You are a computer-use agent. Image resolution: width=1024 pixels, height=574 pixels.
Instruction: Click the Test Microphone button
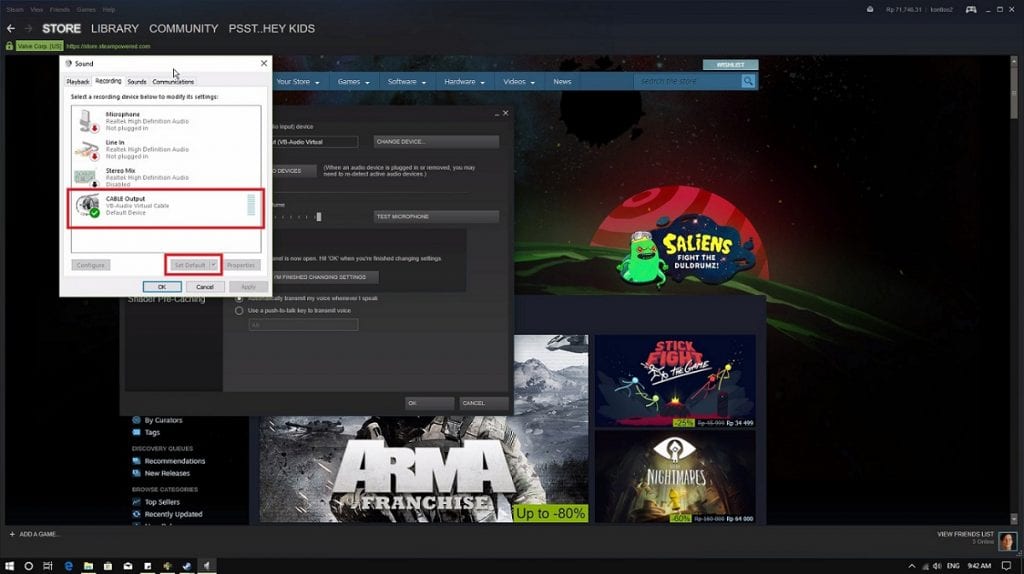point(436,216)
